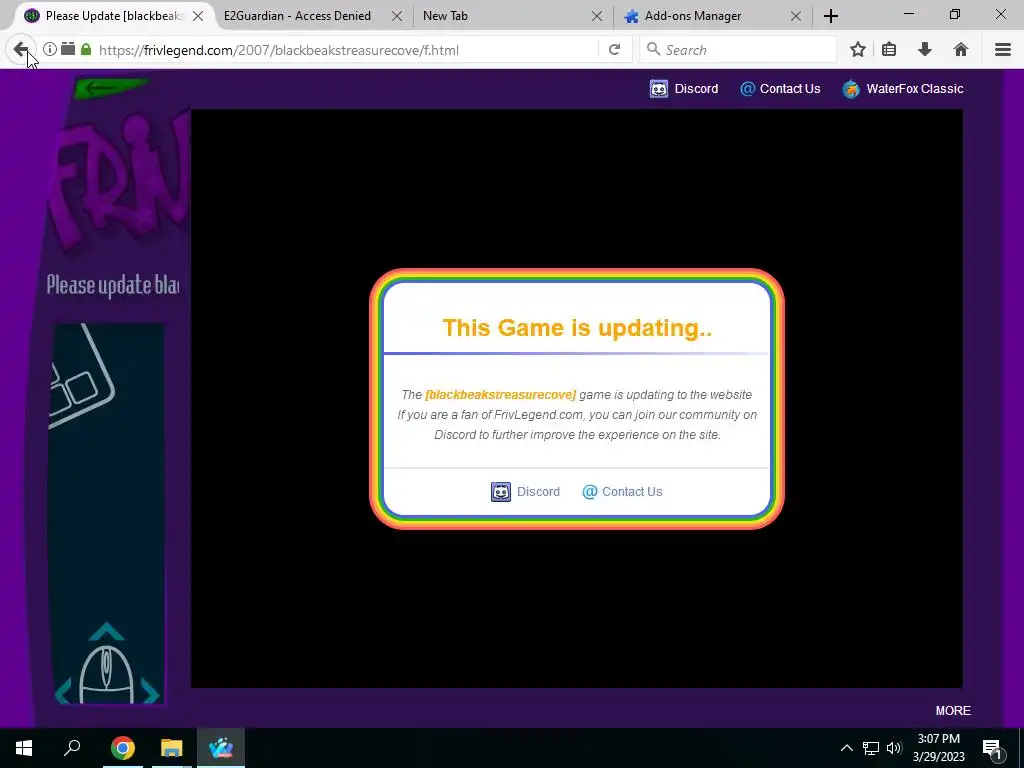
Task: Click the green back arrow on page
Action: 110,88
